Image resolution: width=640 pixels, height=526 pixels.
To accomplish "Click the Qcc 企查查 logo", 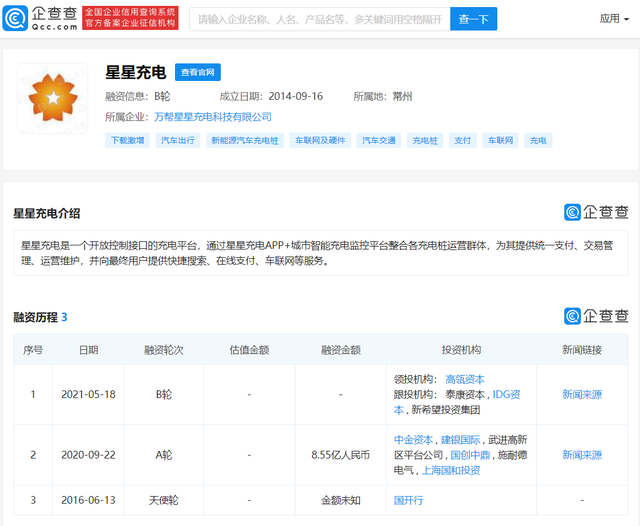I will pos(39,18).
